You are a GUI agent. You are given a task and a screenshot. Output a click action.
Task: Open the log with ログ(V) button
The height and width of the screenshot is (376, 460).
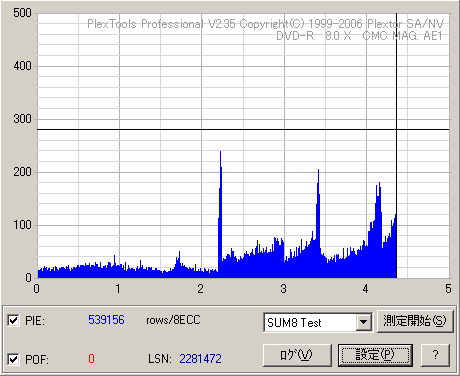click(297, 355)
